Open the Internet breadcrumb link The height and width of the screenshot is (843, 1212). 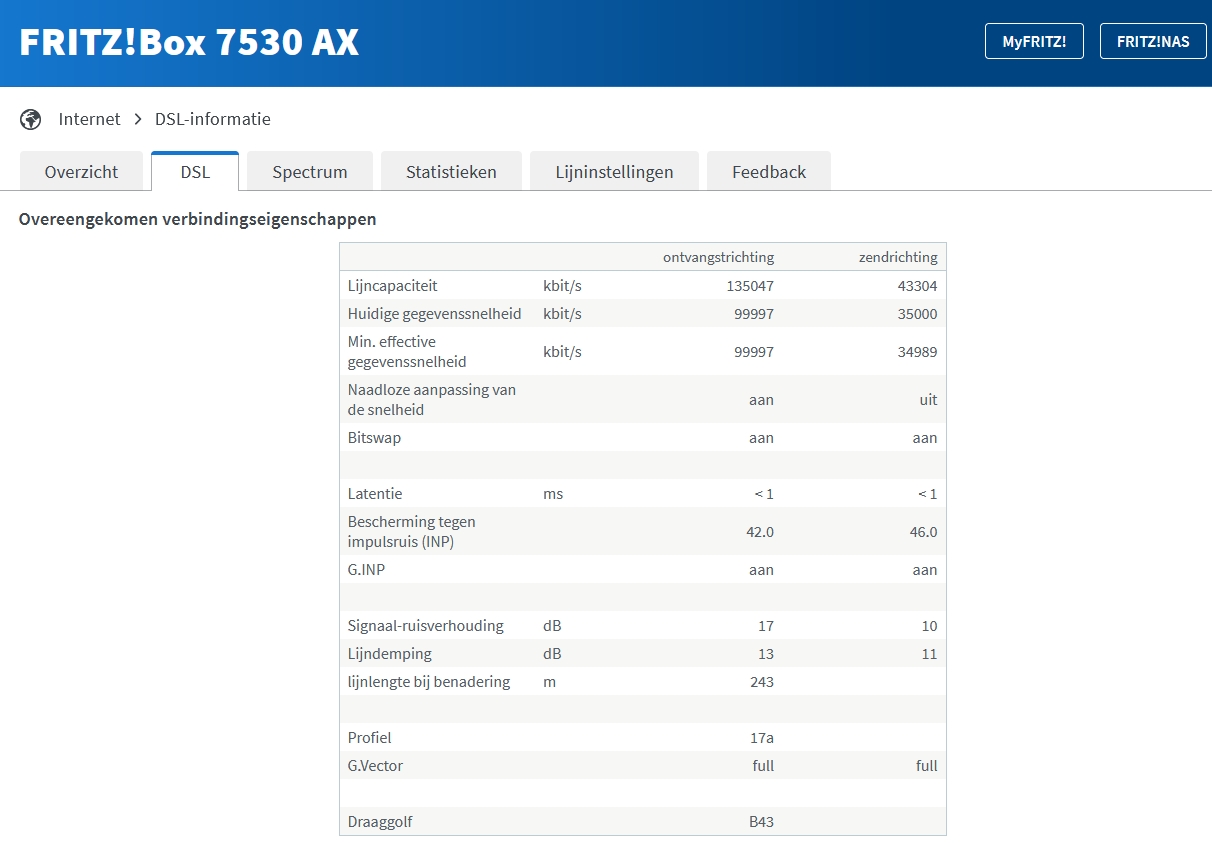coord(89,119)
